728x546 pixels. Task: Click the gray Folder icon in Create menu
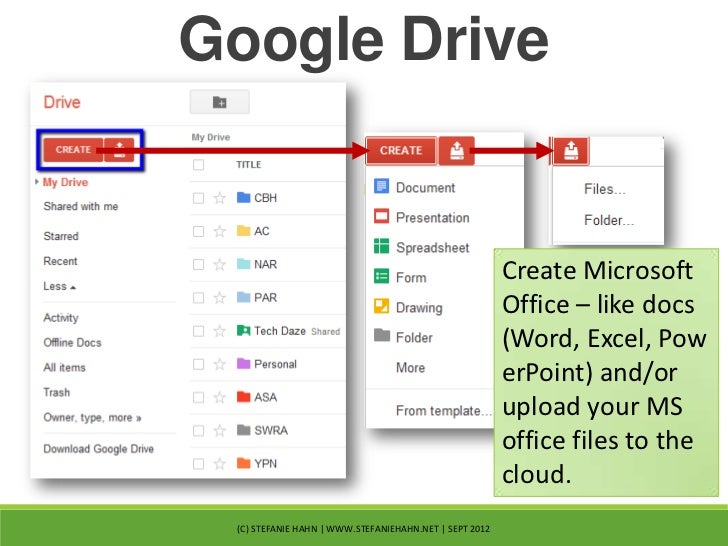click(x=382, y=335)
